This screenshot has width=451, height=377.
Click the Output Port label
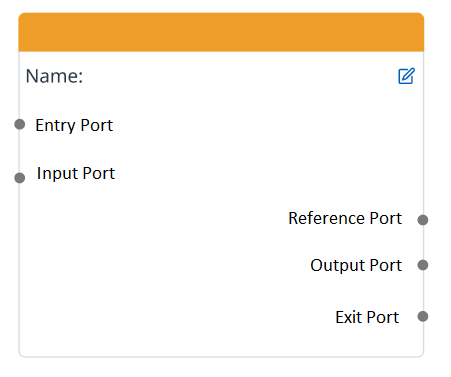click(356, 266)
